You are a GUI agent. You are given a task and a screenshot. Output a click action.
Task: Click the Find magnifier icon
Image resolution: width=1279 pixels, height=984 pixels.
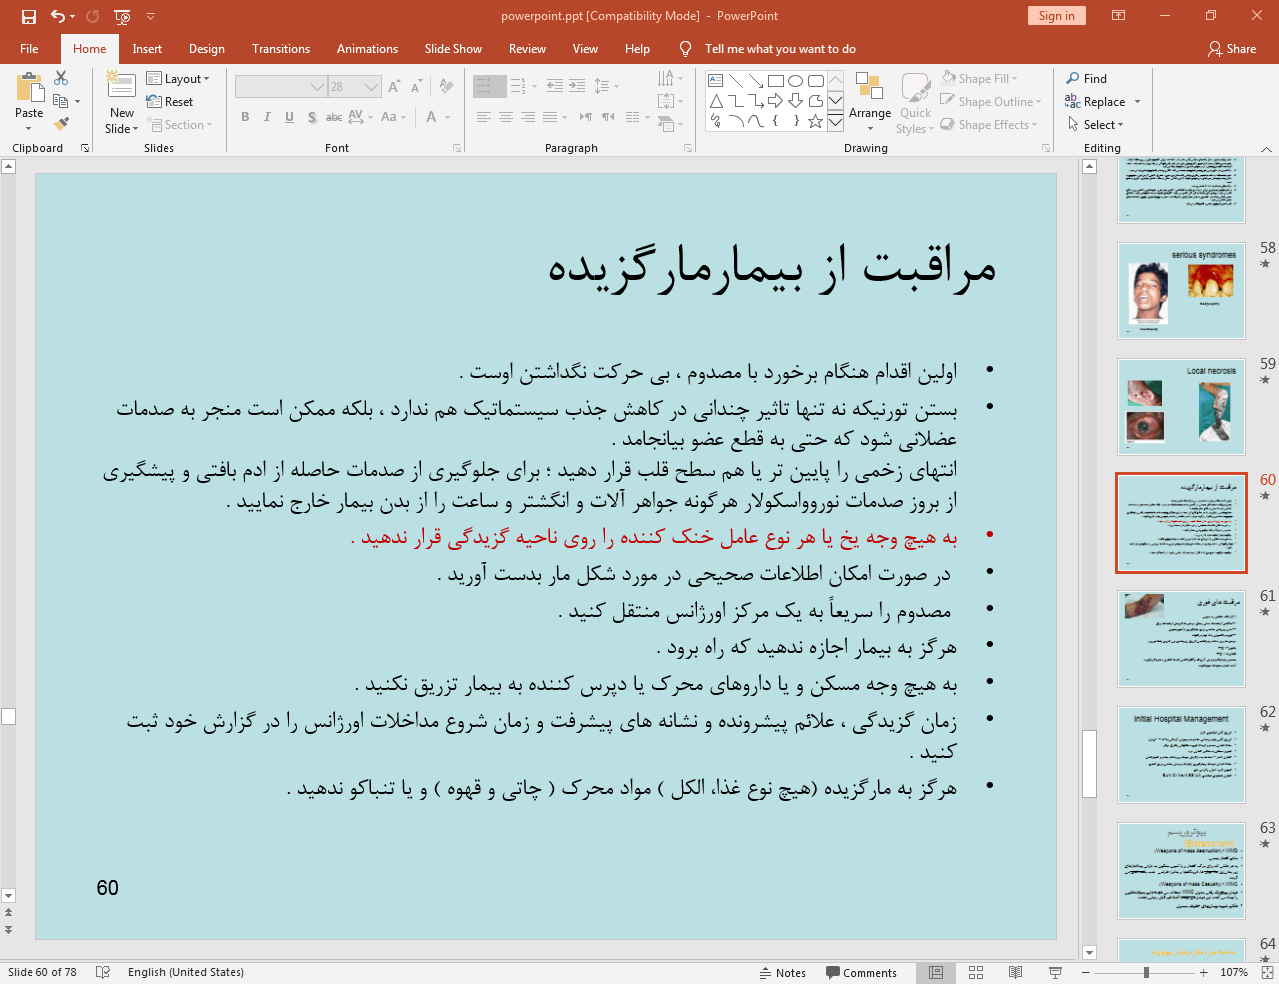click(1073, 79)
